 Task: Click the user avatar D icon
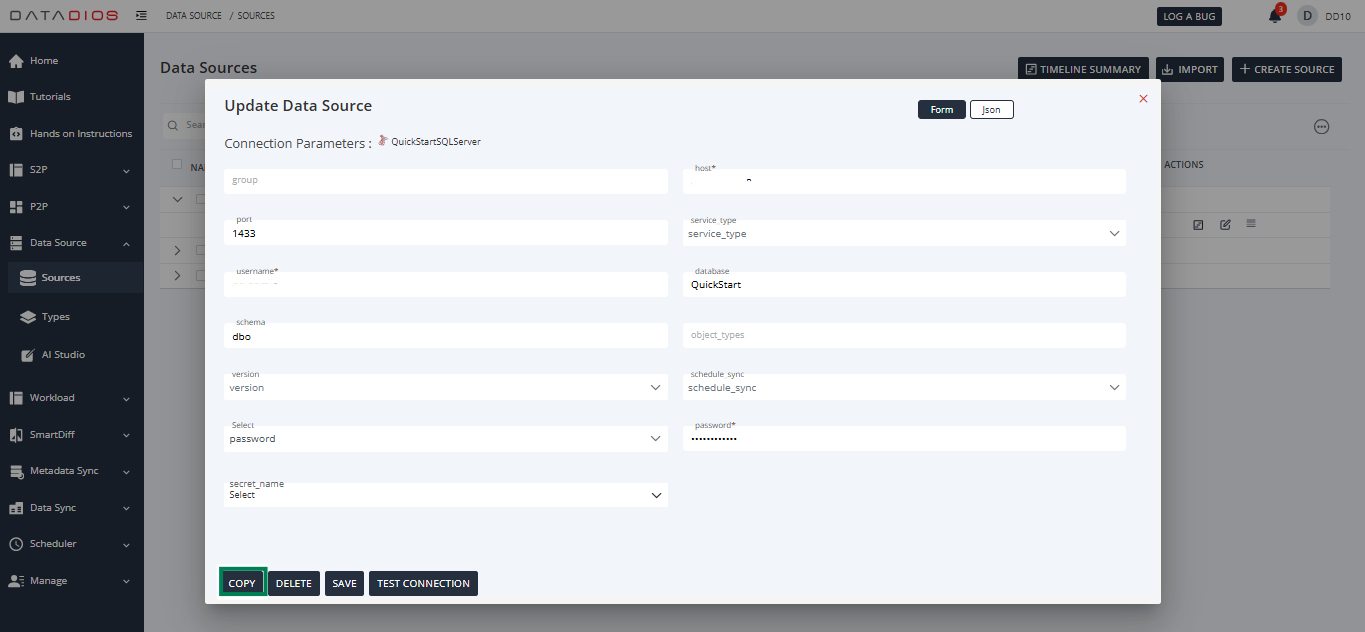tap(1307, 16)
